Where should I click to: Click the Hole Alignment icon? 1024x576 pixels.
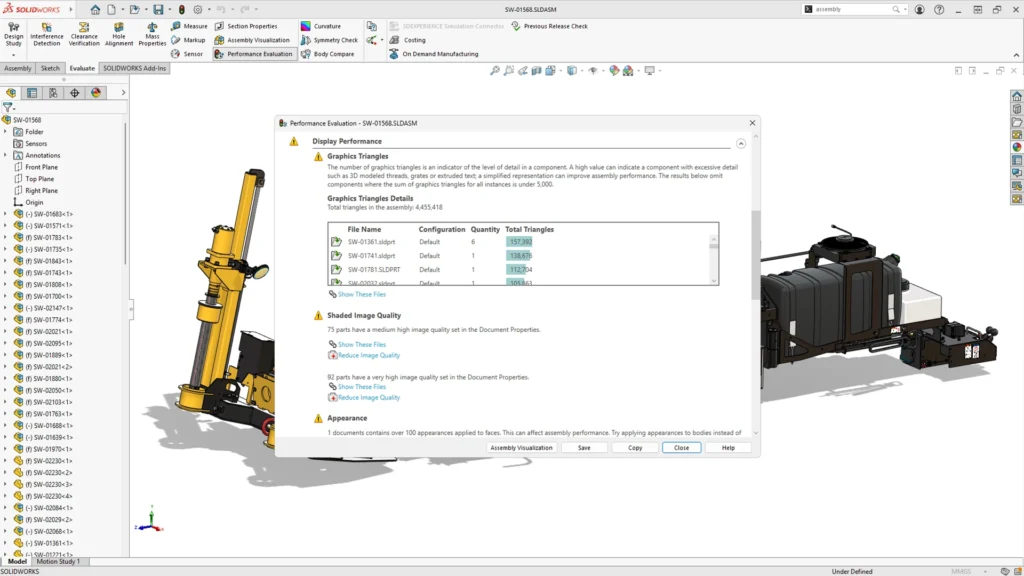pyautogui.click(x=119, y=34)
